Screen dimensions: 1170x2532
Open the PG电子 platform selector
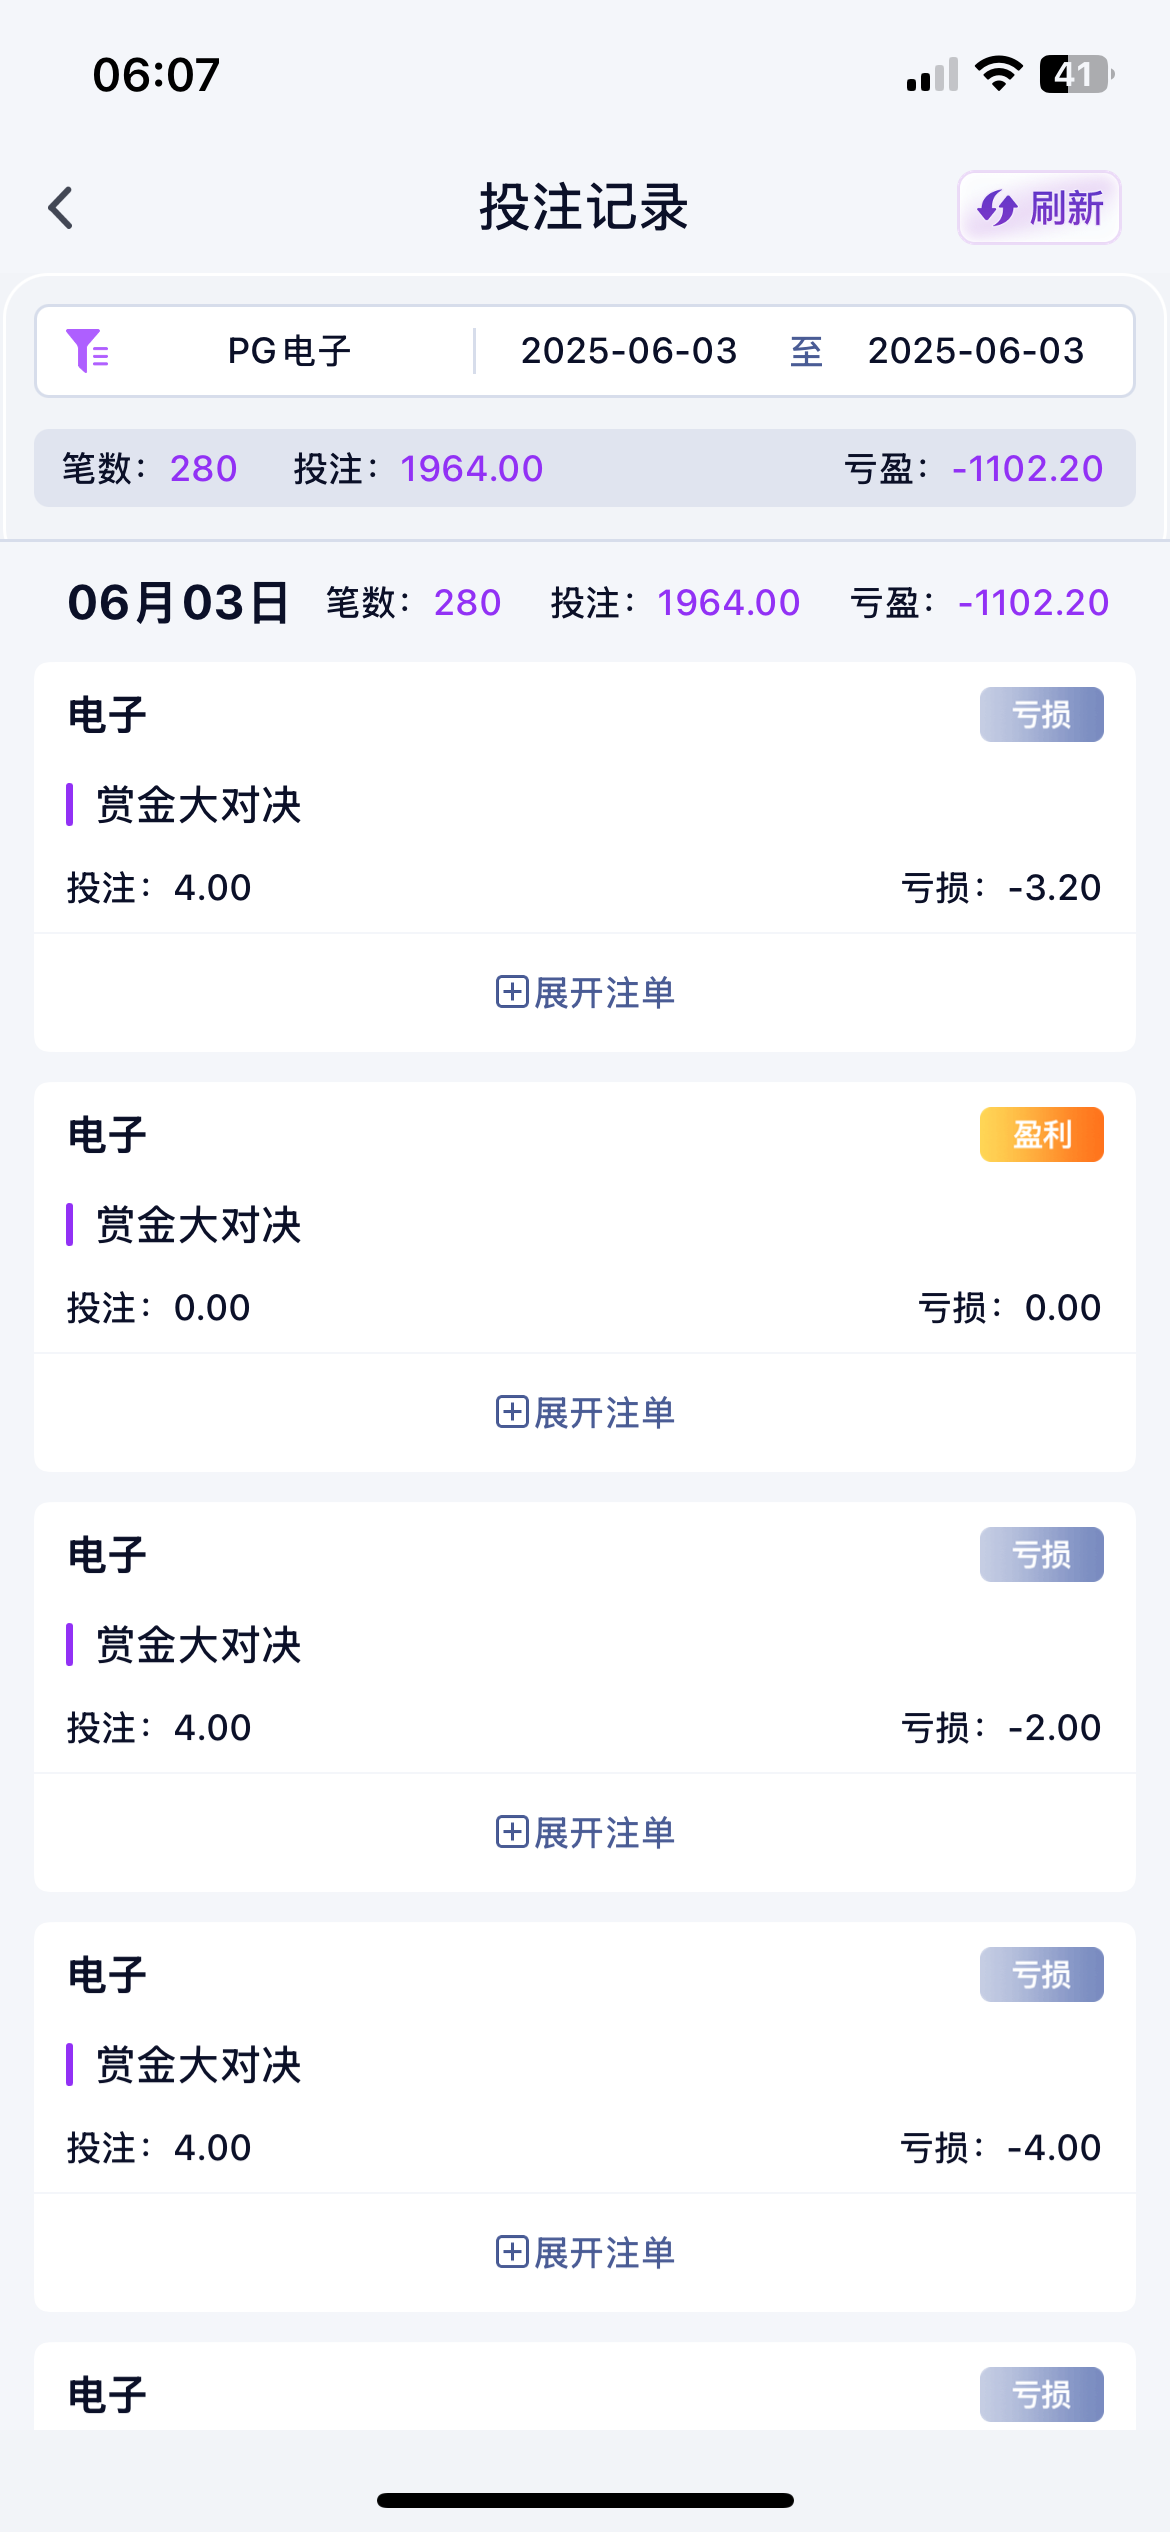pyautogui.click(x=289, y=351)
